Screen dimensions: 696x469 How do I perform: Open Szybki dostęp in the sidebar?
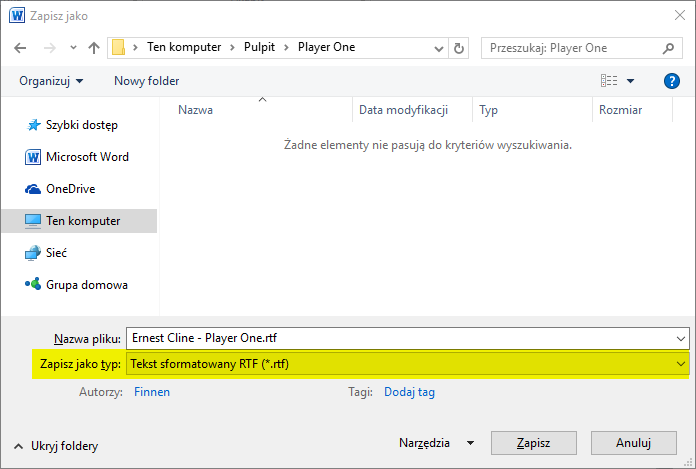click(x=82, y=125)
